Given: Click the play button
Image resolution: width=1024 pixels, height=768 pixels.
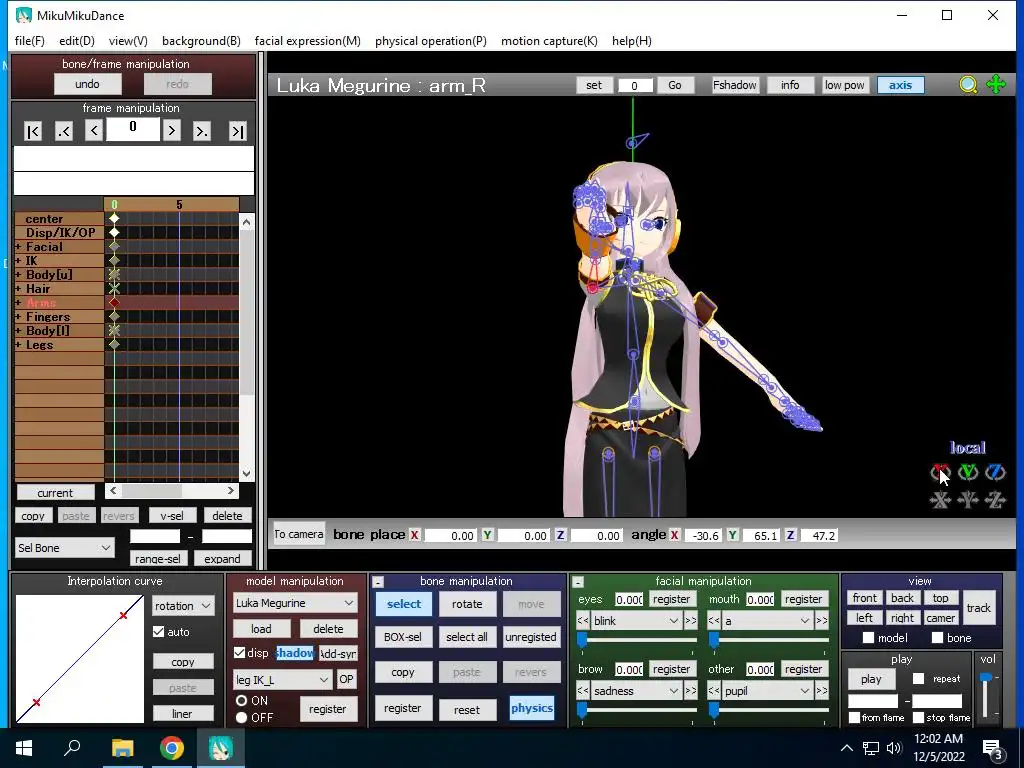Looking at the screenshot, I should click(x=871, y=679).
